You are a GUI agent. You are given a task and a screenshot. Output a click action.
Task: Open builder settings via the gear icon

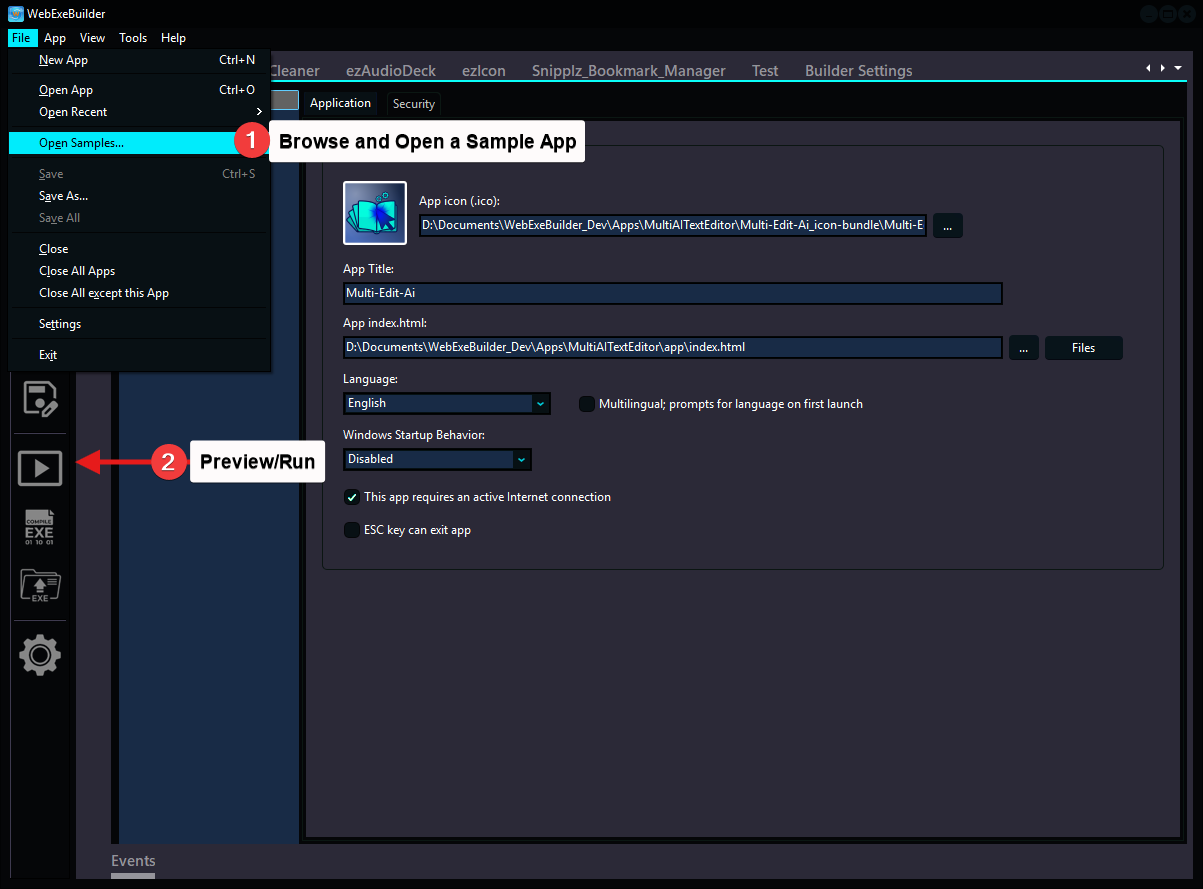pyautogui.click(x=39, y=655)
